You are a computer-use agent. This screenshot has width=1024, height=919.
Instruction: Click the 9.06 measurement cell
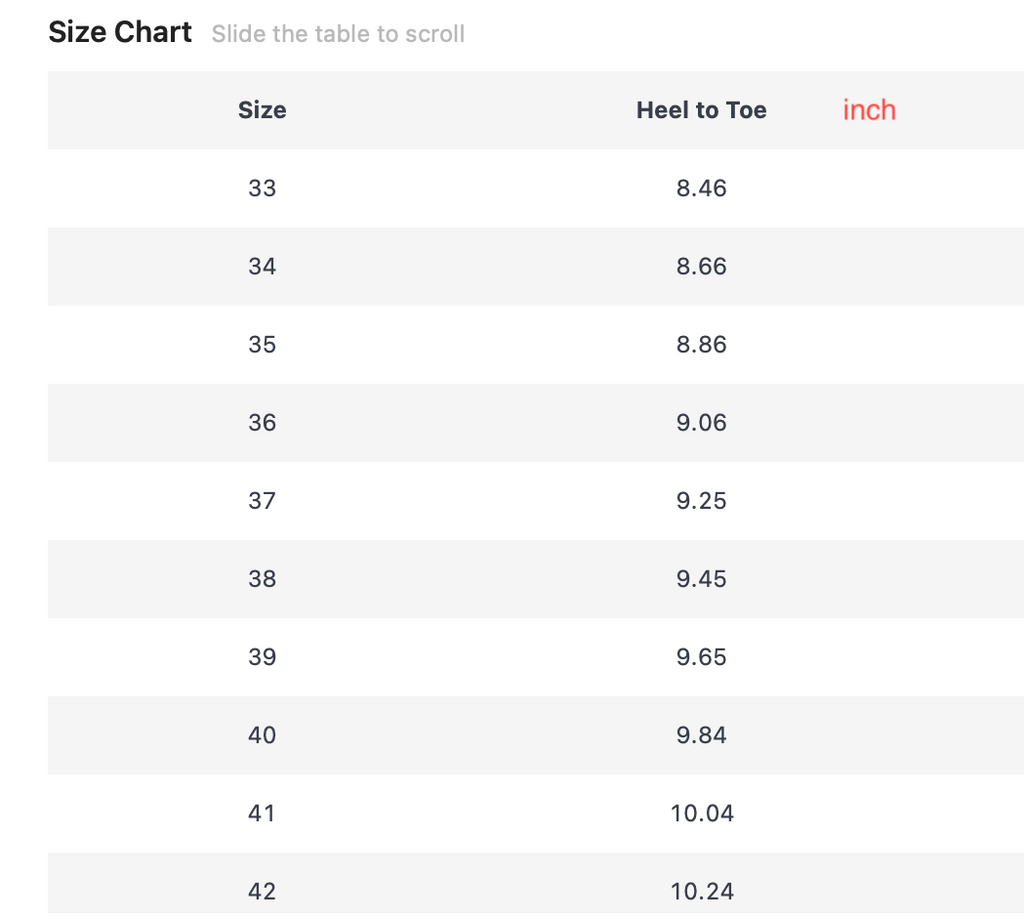click(701, 422)
